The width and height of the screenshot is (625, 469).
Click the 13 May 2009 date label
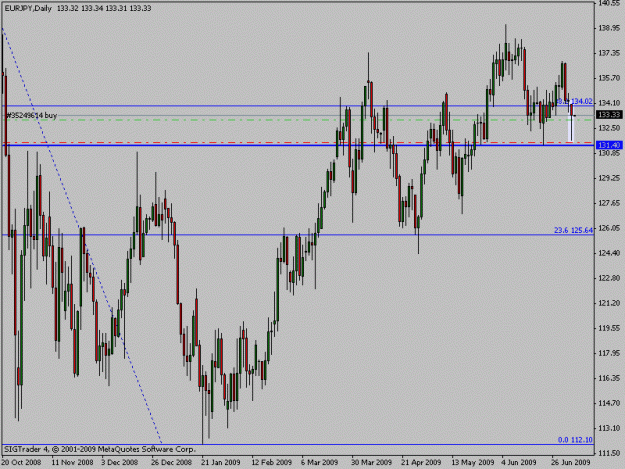(472, 462)
